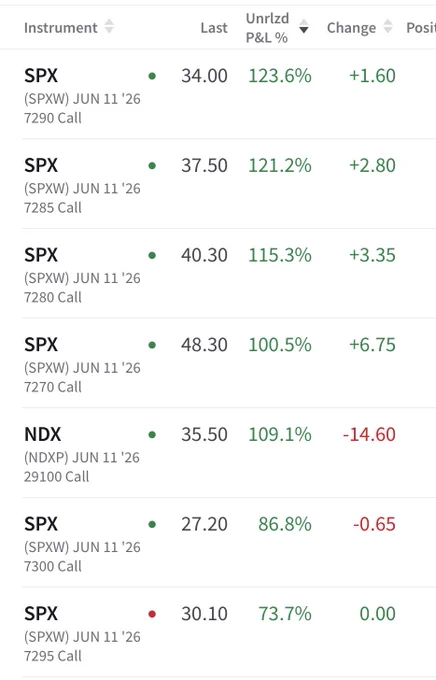Screen dimensions: 436x680
Task: Click green status dot for SPX 7290 Call
Action: click(152, 76)
